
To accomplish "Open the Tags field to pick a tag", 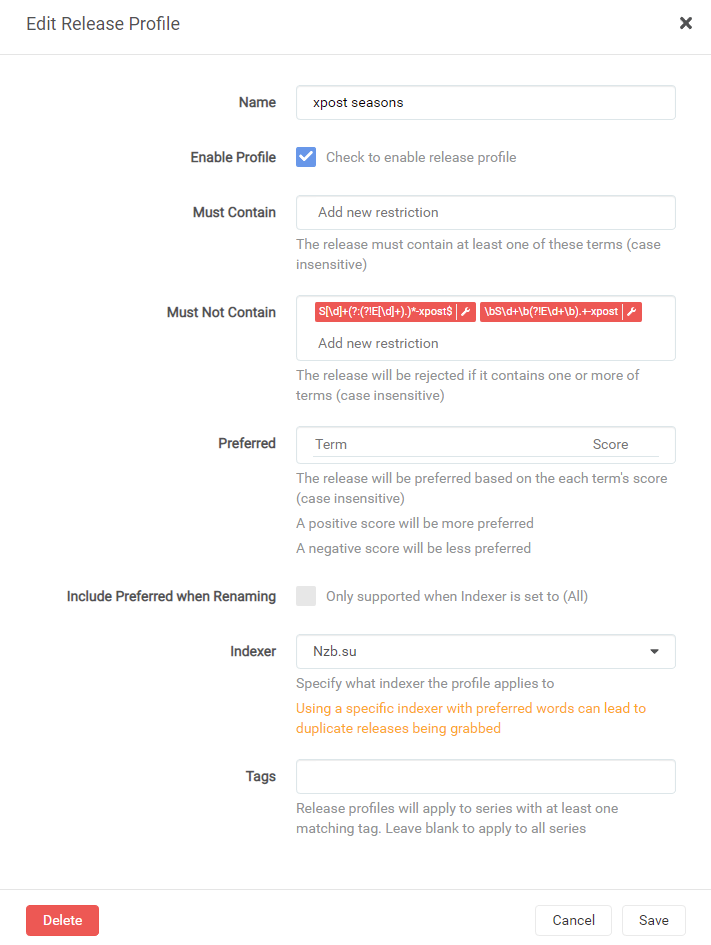I will [x=485, y=776].
